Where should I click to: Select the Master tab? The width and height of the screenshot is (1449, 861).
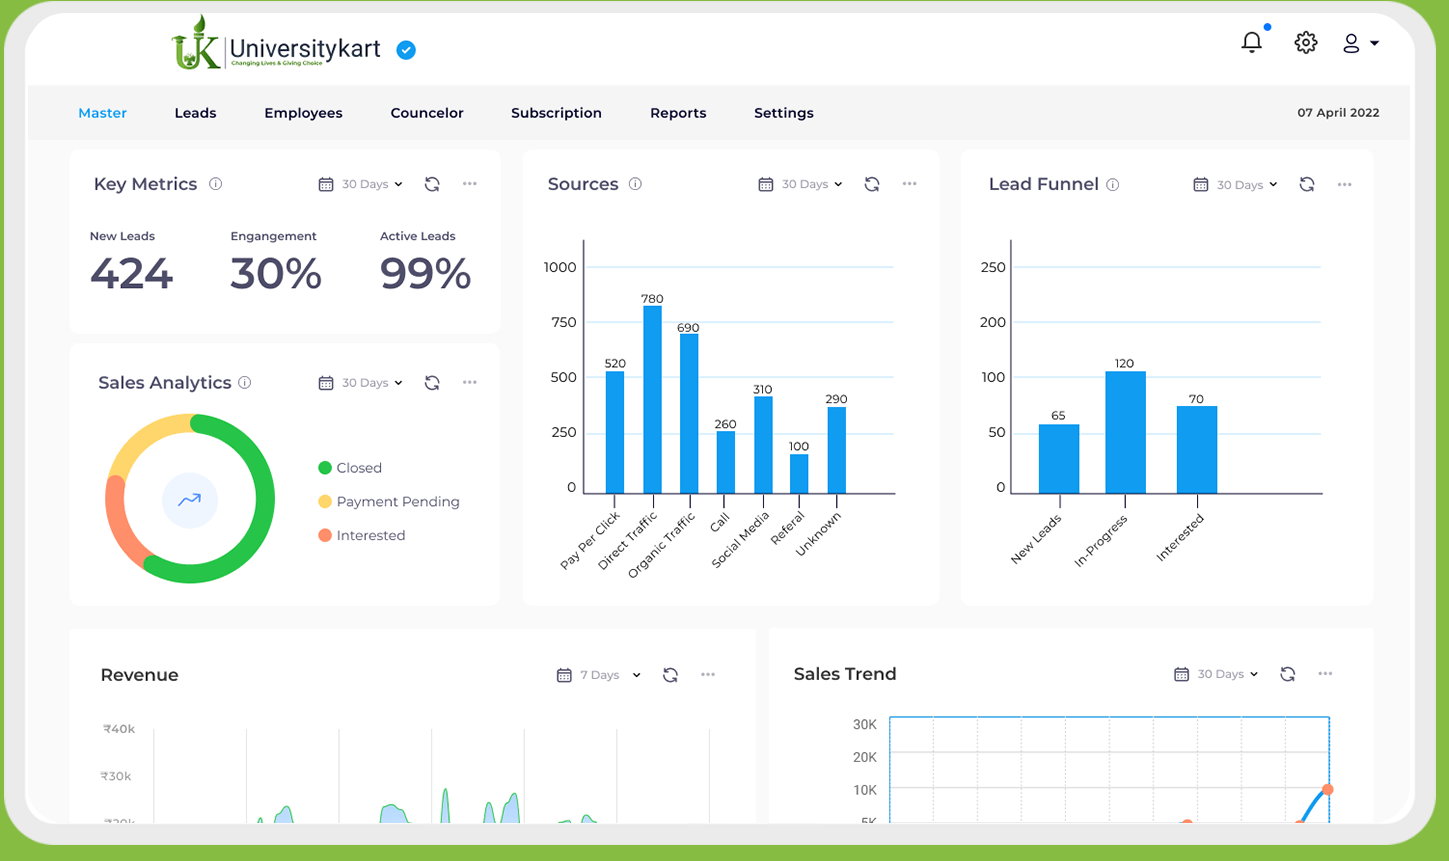coord(103,113)
